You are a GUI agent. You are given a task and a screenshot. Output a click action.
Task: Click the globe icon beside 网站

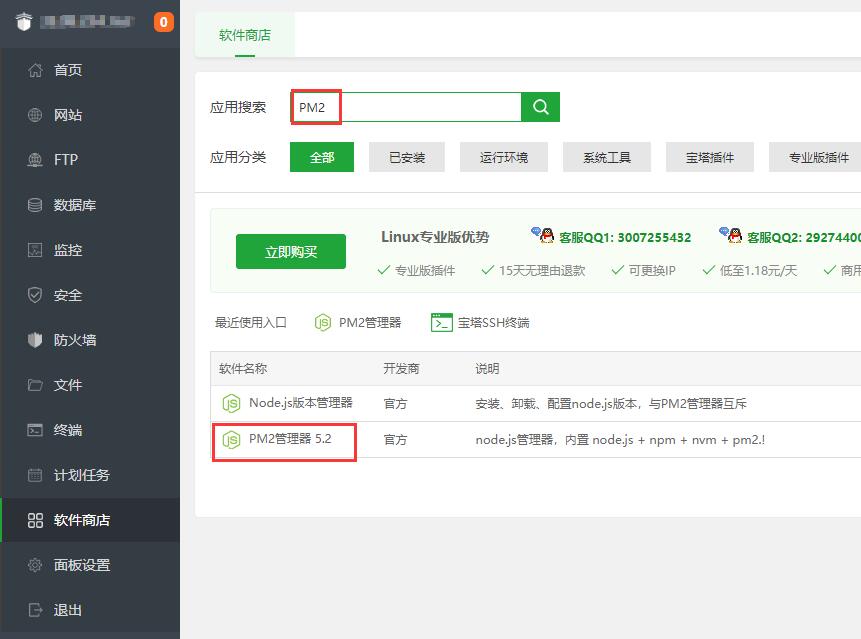35,115
